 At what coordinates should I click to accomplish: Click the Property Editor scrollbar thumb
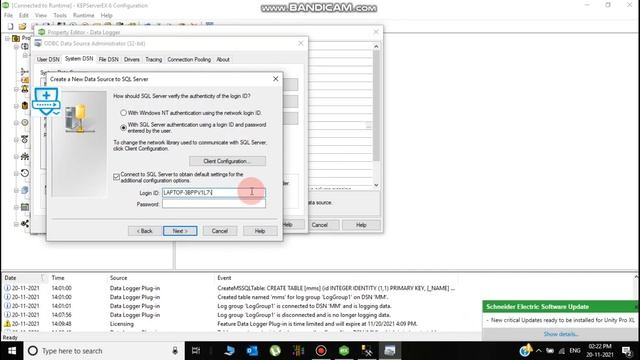(x=376, y=105)
